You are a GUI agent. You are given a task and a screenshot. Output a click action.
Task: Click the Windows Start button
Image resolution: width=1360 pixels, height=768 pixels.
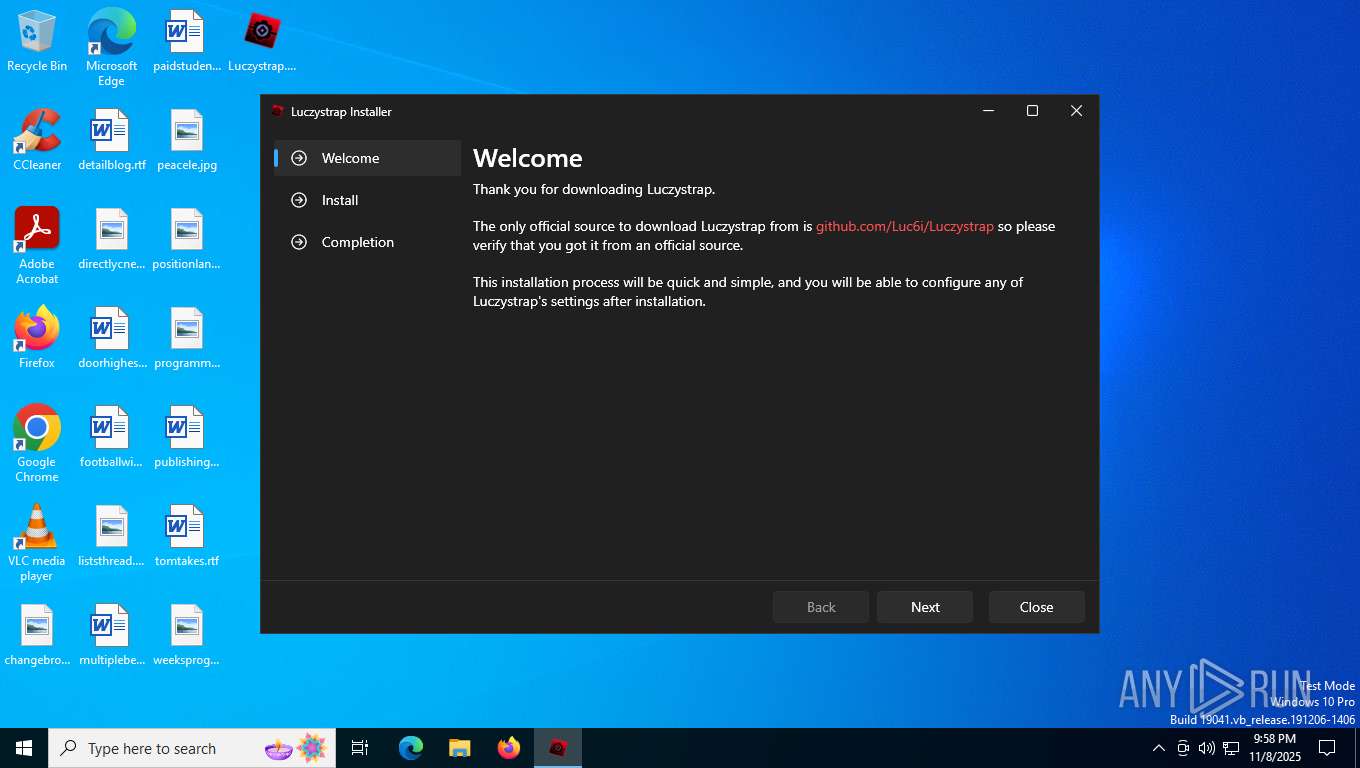24,748
